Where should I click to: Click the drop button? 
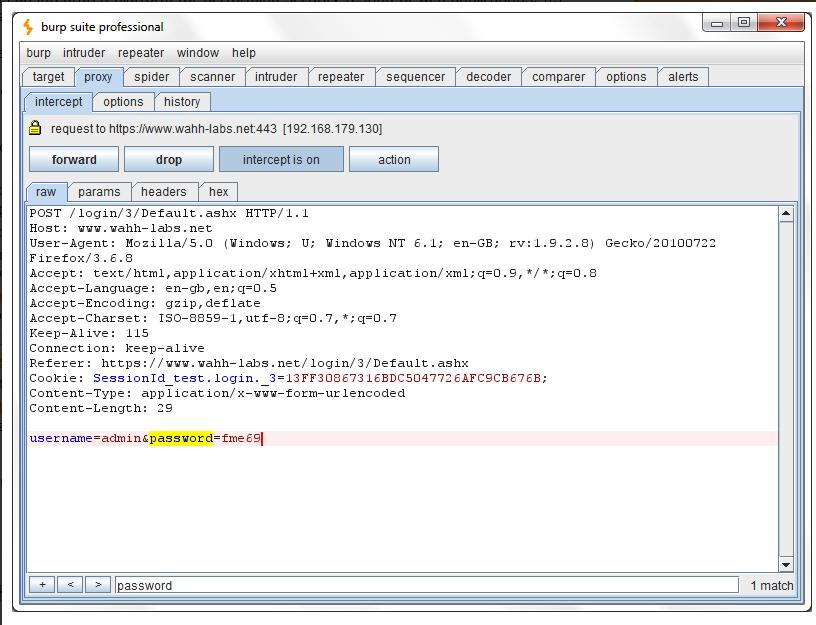169,159
